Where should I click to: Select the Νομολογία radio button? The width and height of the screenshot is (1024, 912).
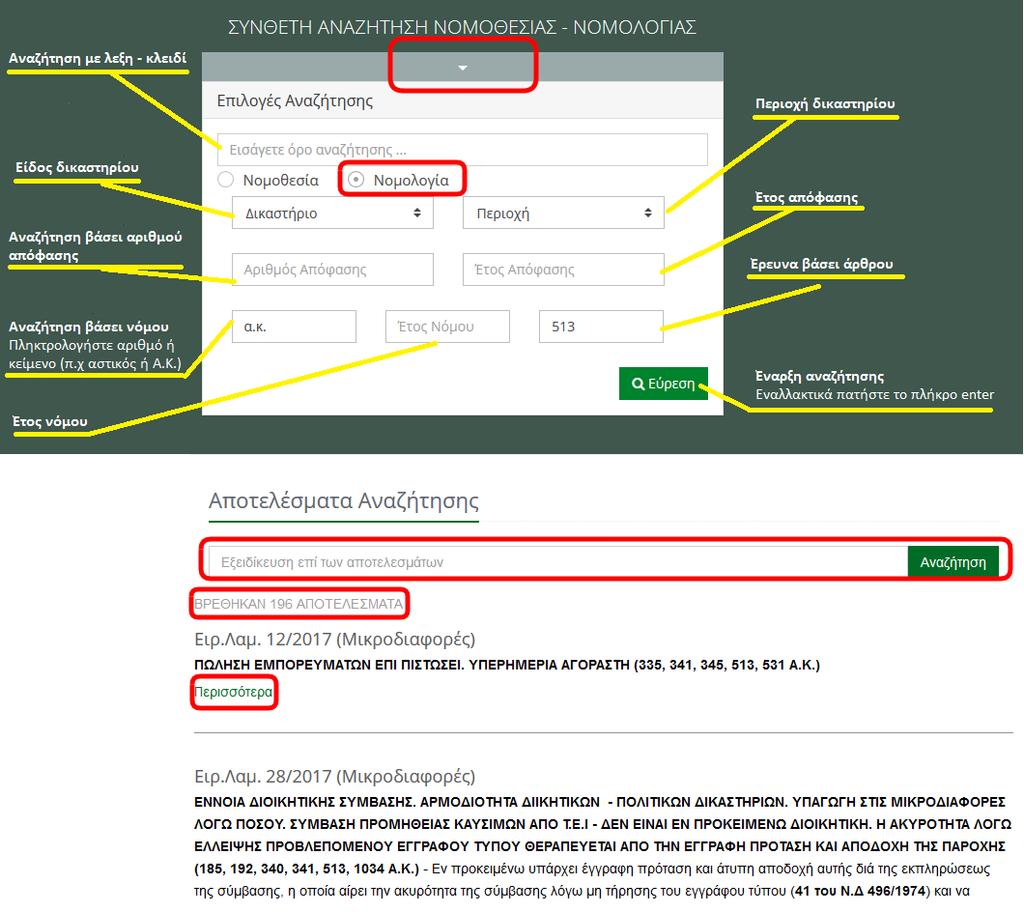pos(356,180)
